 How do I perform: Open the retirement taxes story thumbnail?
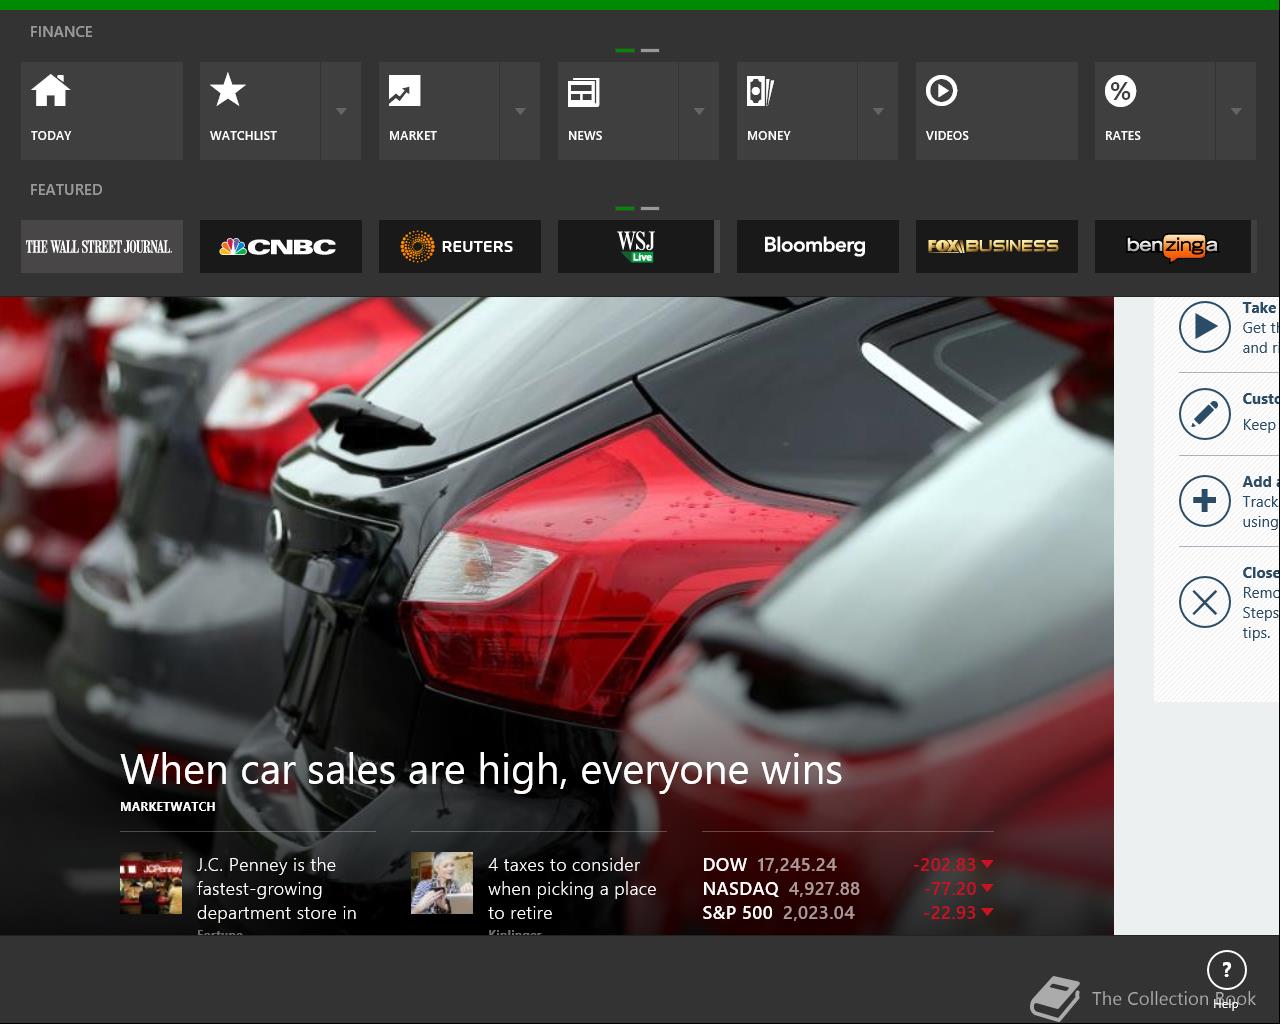[x=442, y=883]
